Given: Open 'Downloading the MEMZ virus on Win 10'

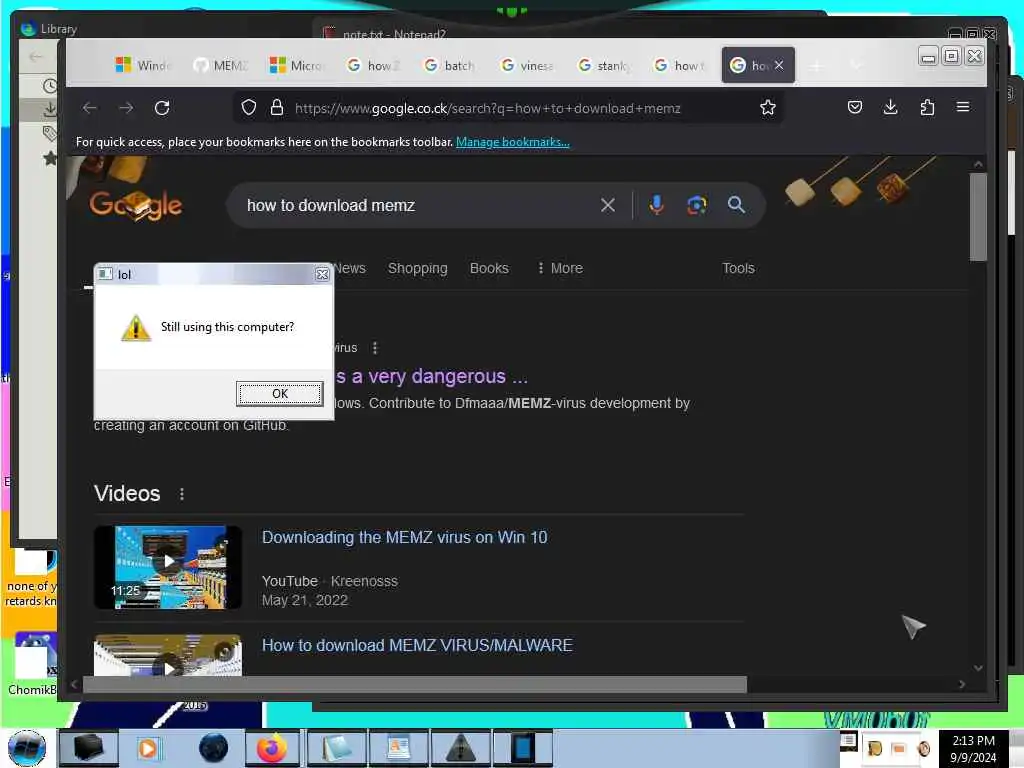Looking at the screenshot, I should click(x=404, y=537).
